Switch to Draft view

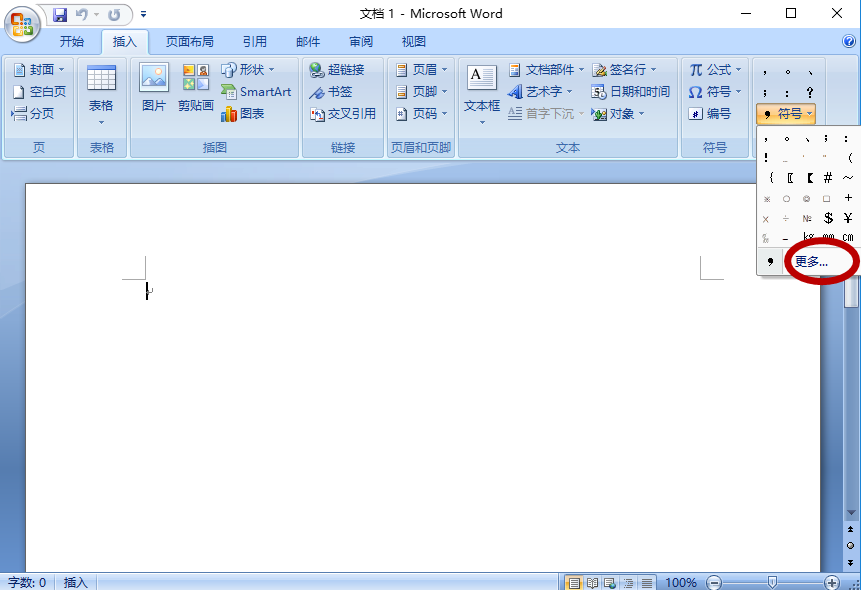pos(647,583)
